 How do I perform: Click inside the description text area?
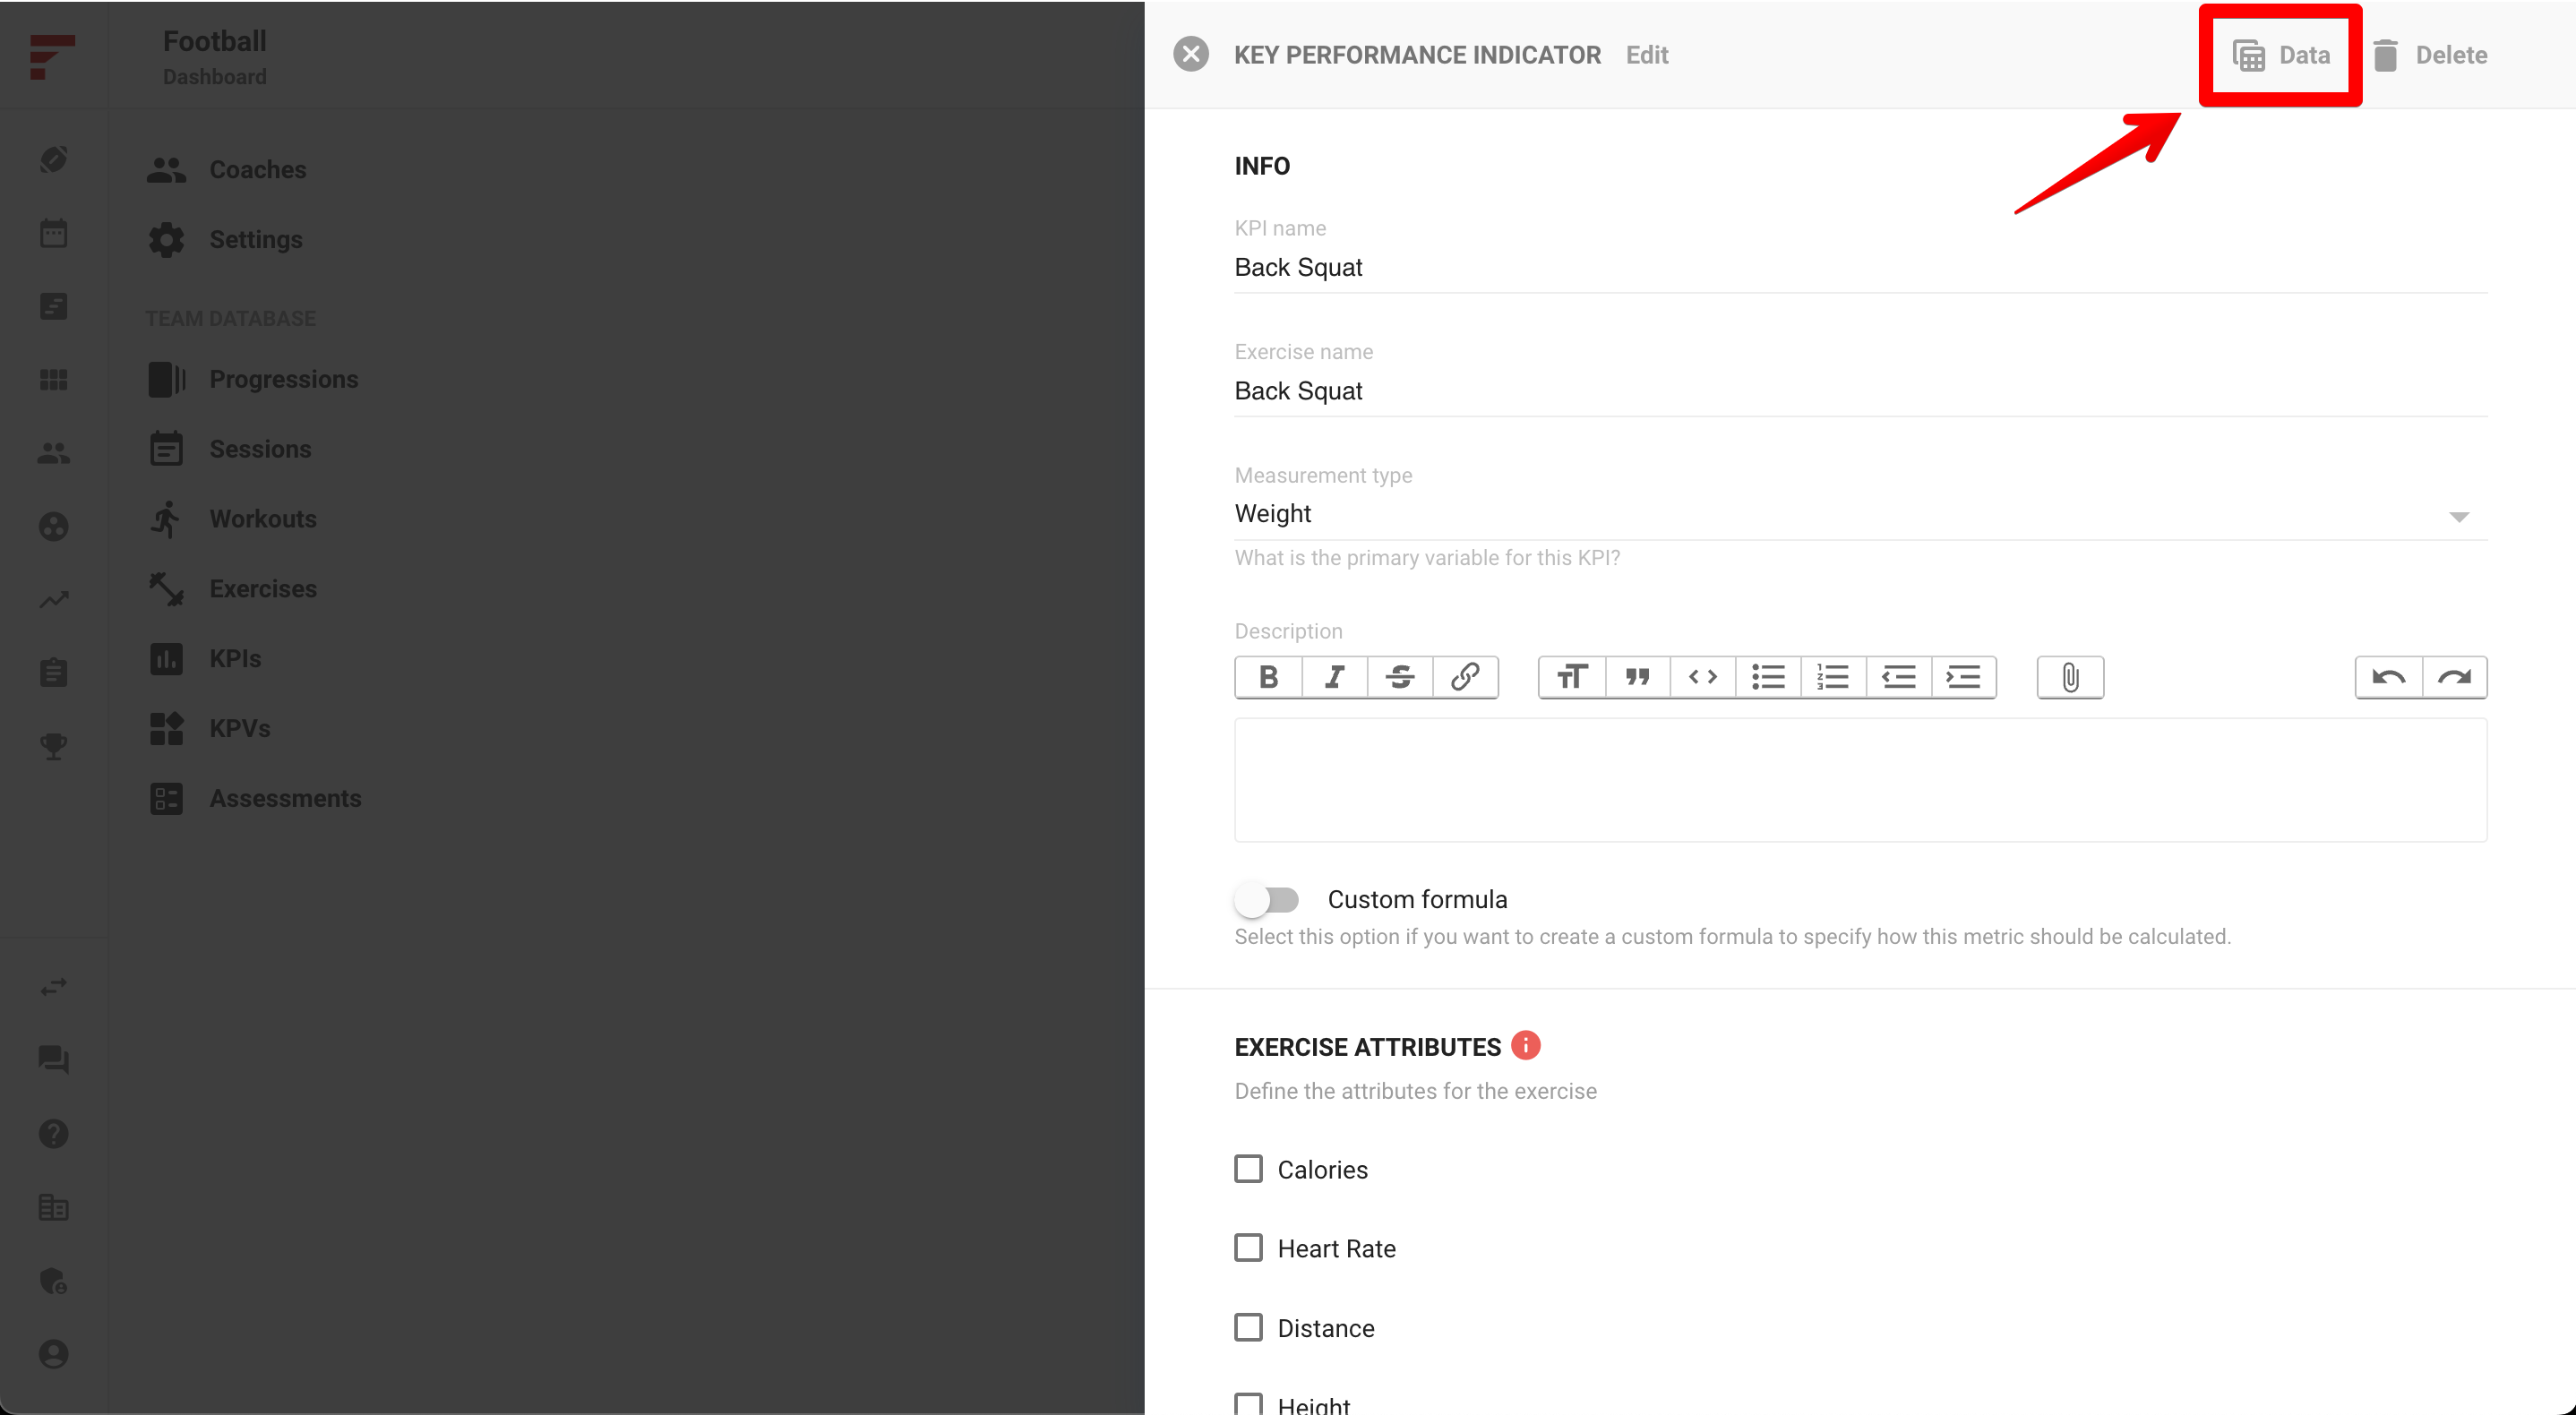coord(1860,780)
